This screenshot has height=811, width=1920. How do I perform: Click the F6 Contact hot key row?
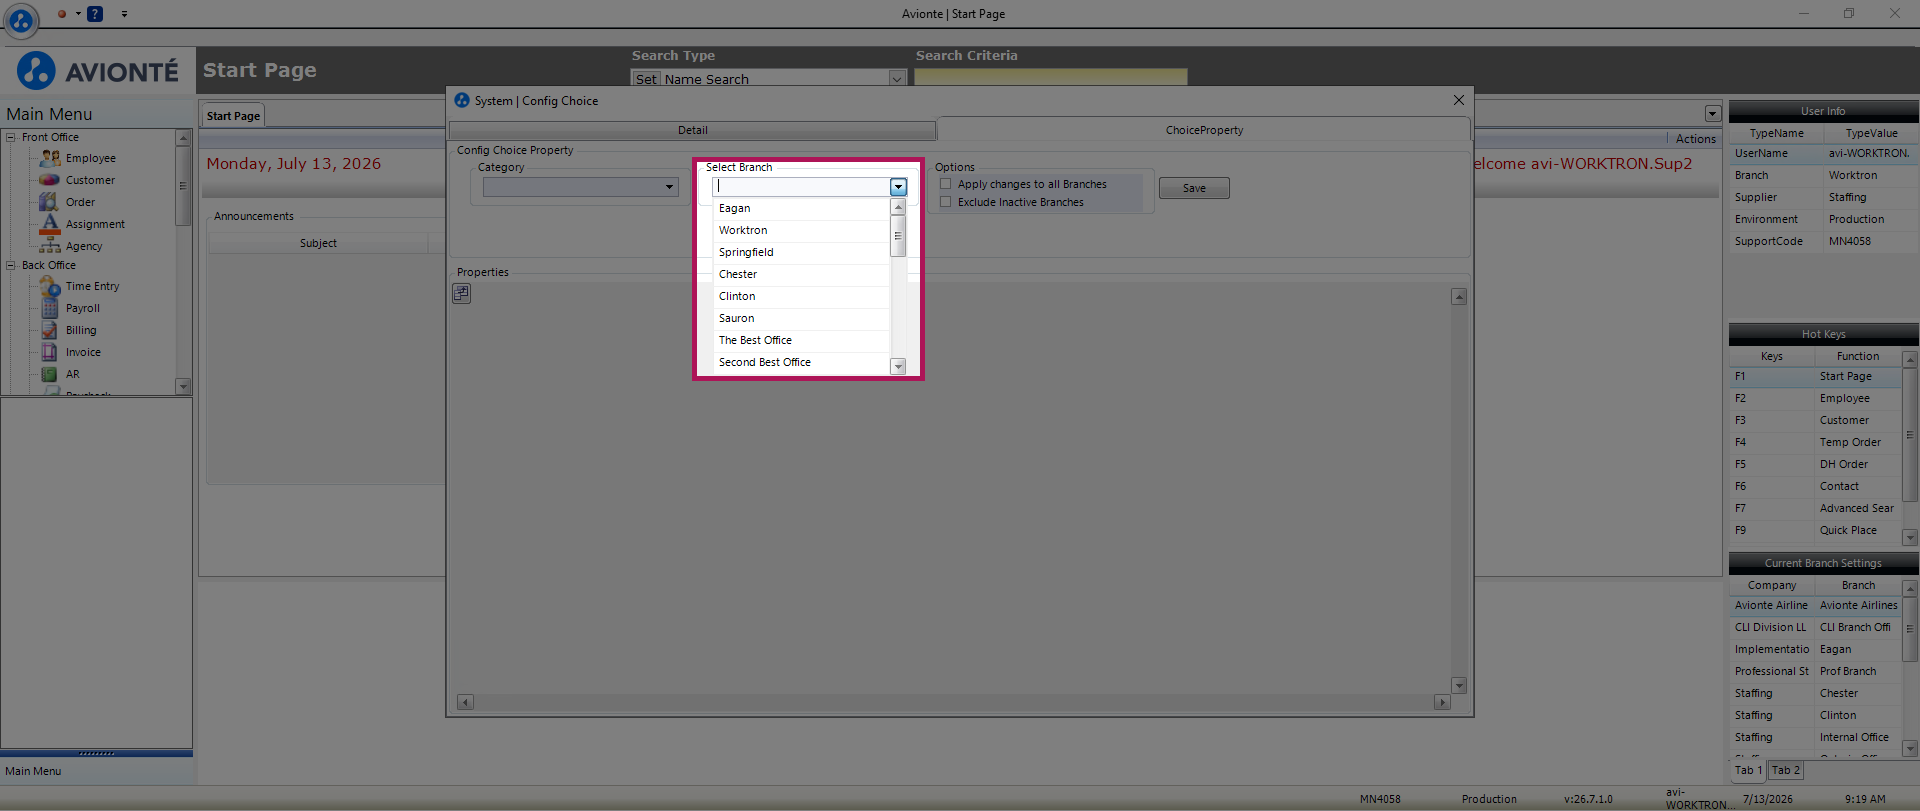[x=1815, y=486]
